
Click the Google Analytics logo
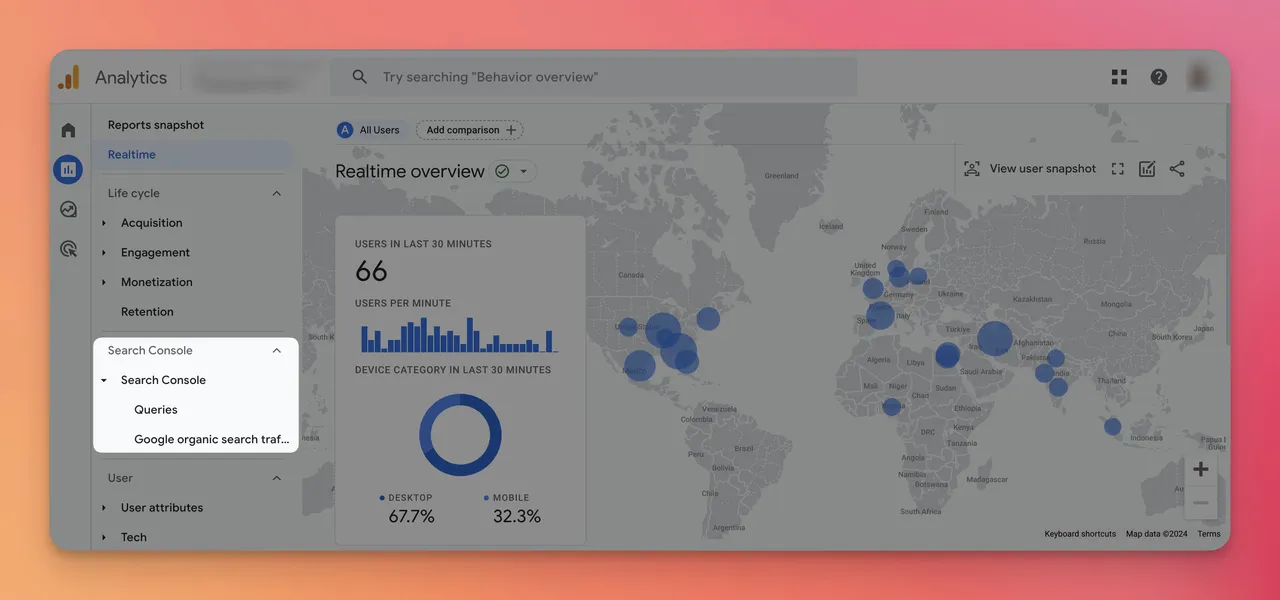pyautogui.click(x=69, y=77)
